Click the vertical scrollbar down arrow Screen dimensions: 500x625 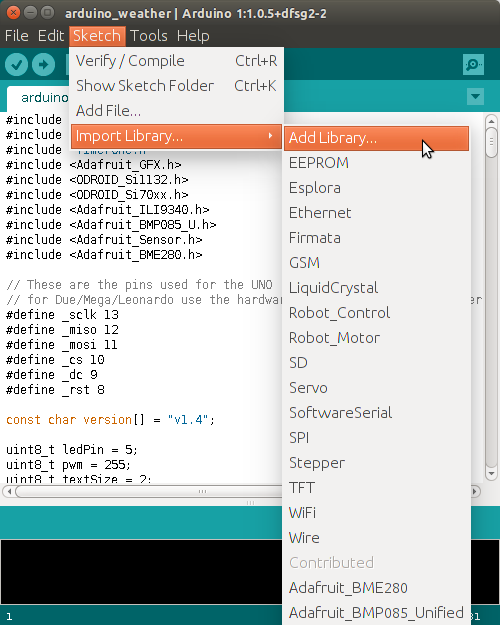(x=491, y=474)
